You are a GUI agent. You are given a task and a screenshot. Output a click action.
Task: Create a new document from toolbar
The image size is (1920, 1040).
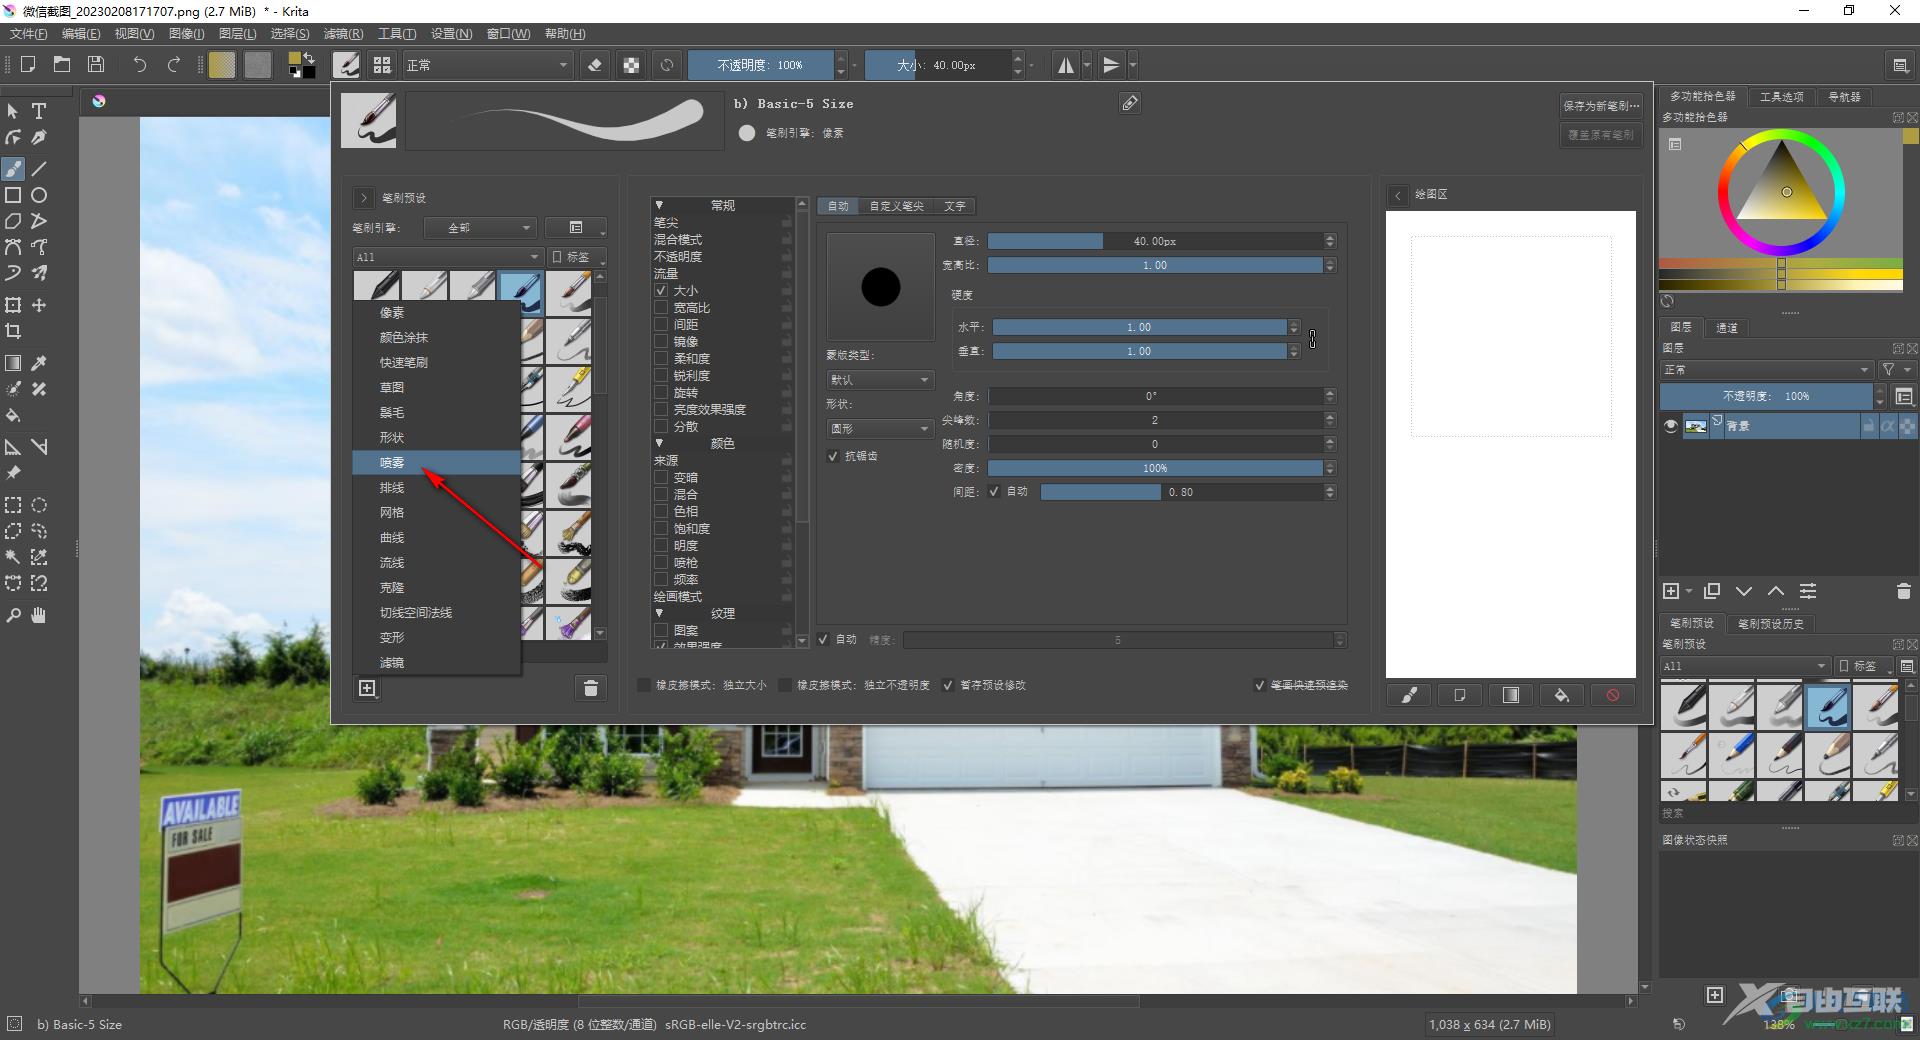click(28, 65)
